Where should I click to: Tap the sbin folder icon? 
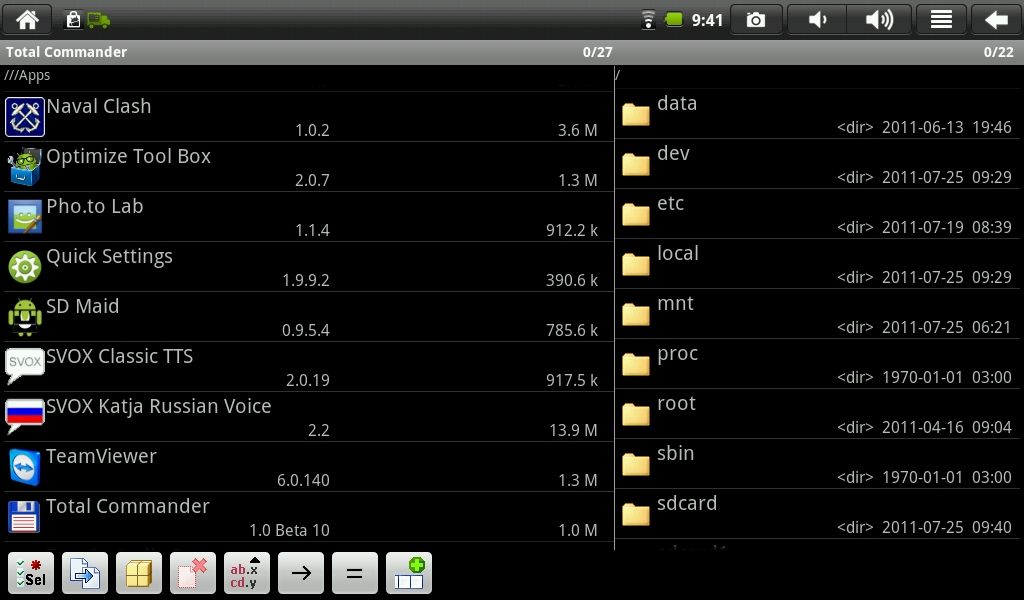pyautogui.click(x=635, y=464)
